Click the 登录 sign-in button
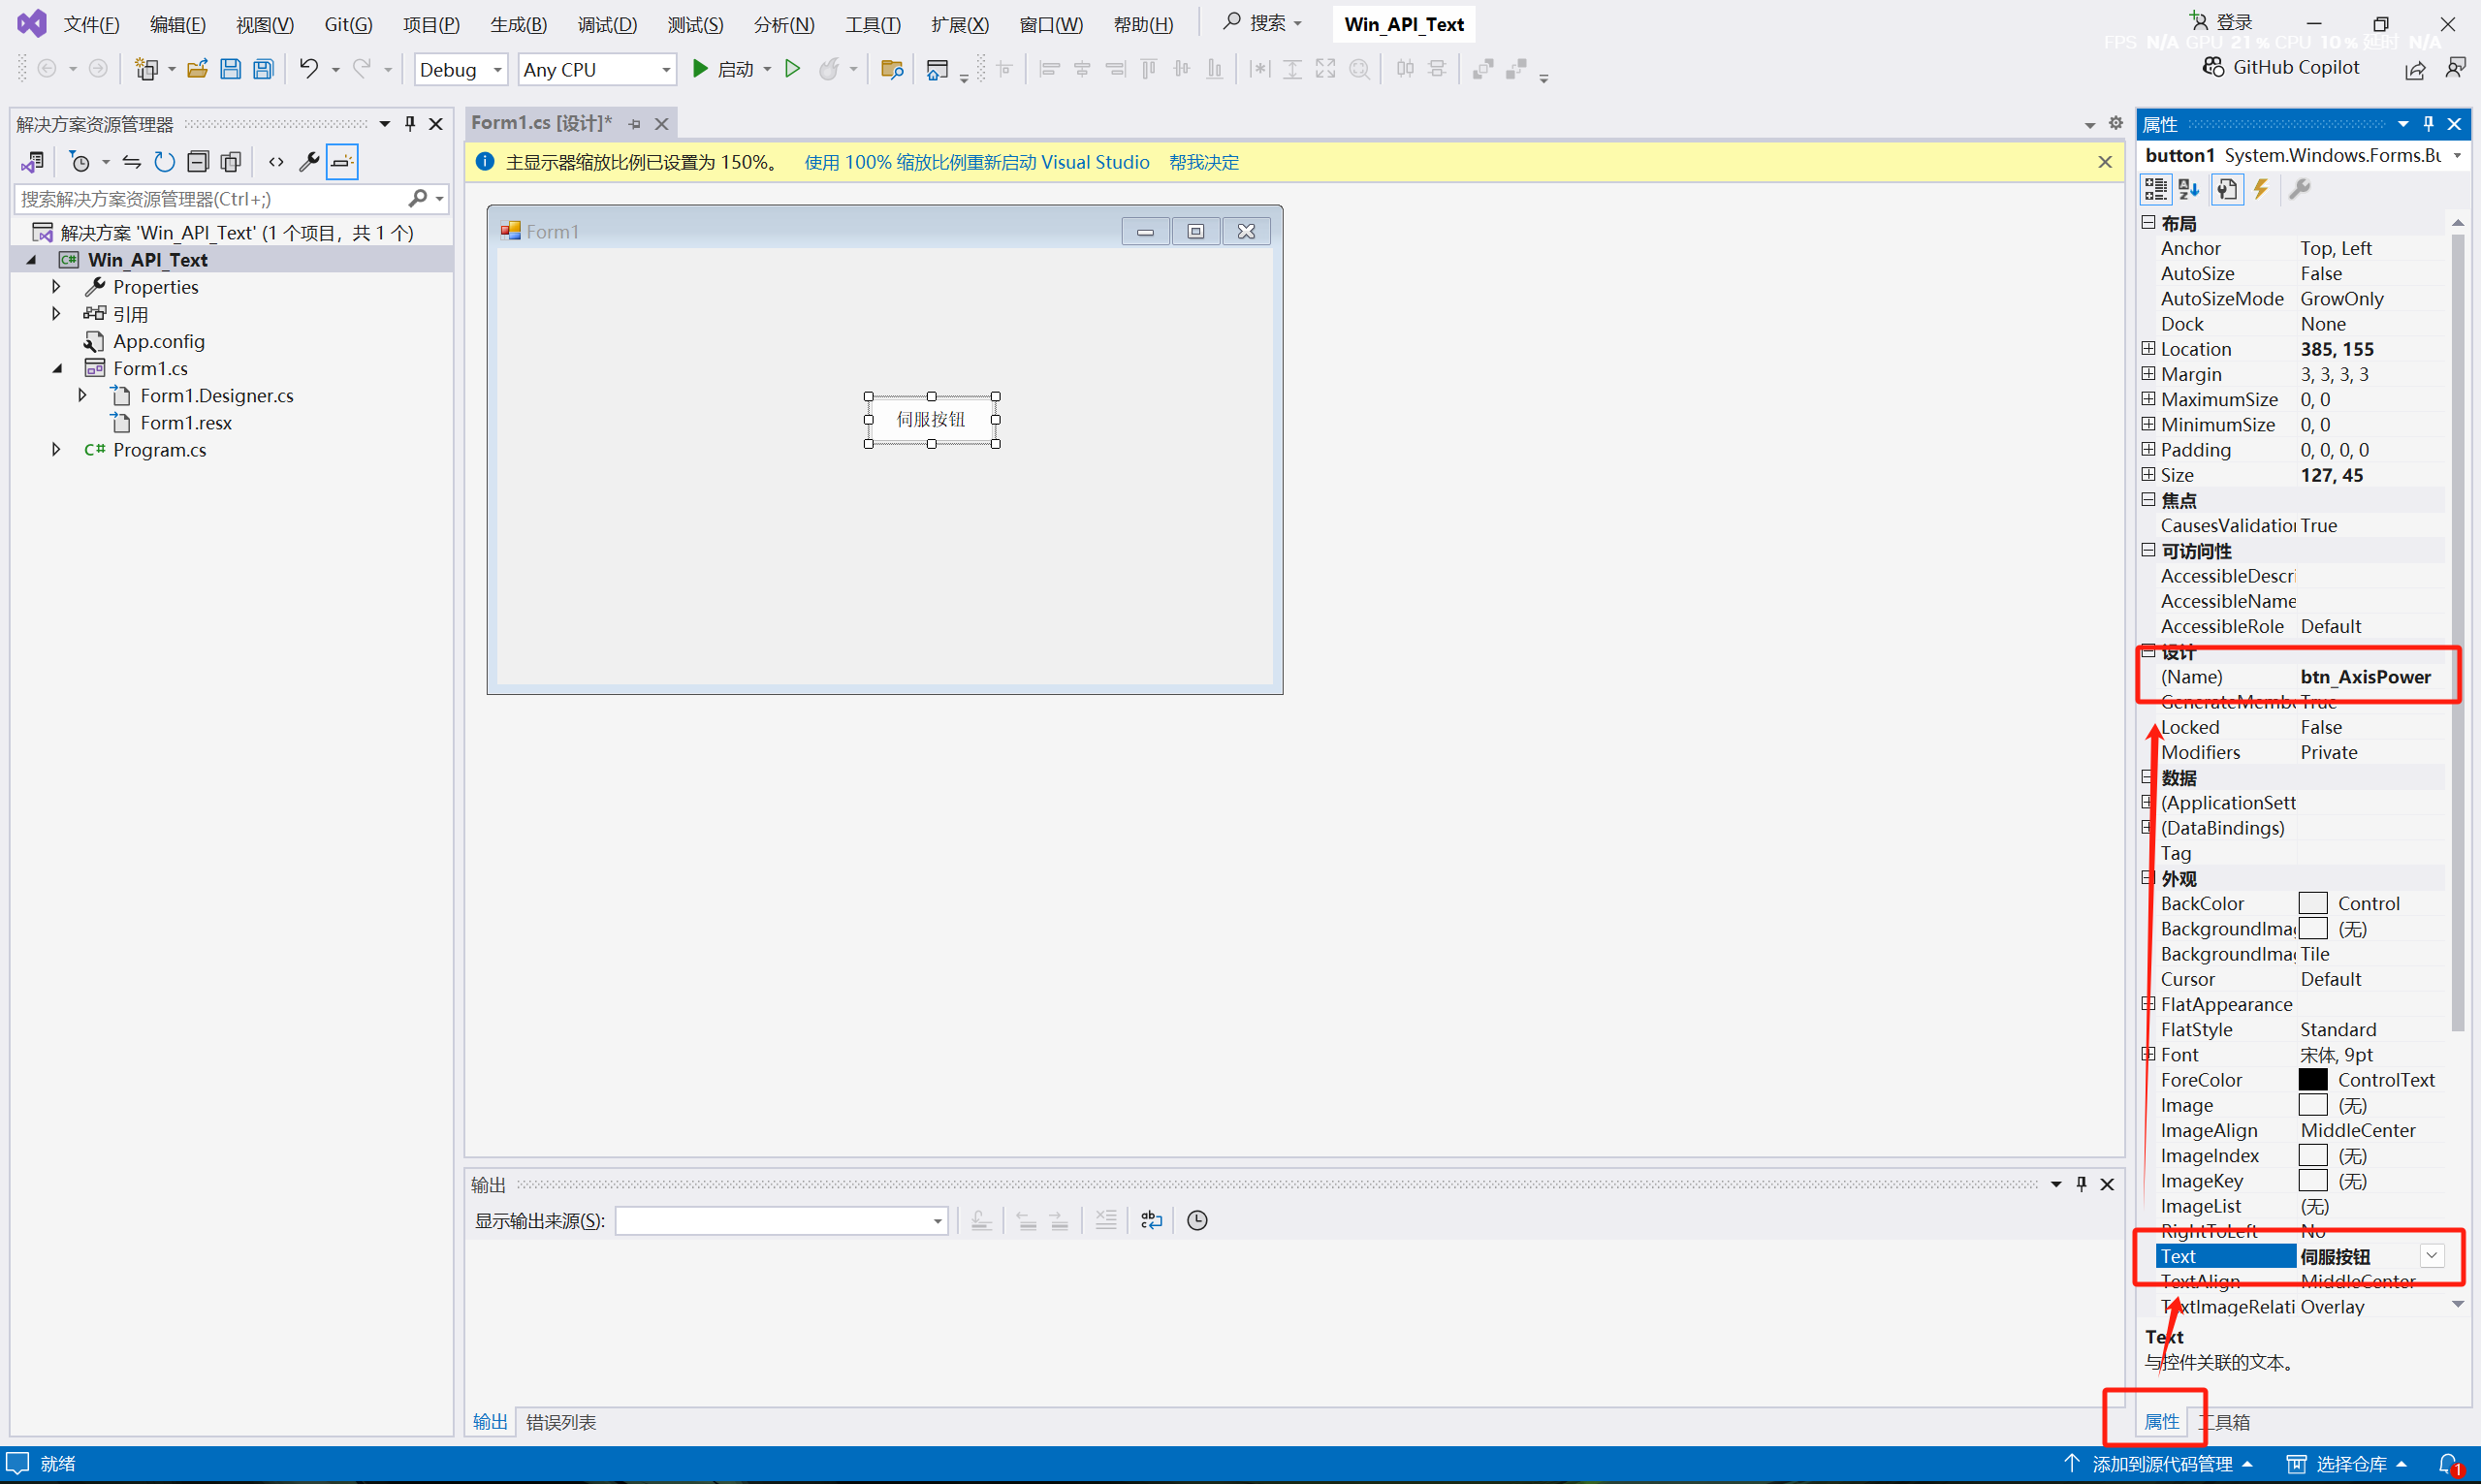 point(2222,21)
